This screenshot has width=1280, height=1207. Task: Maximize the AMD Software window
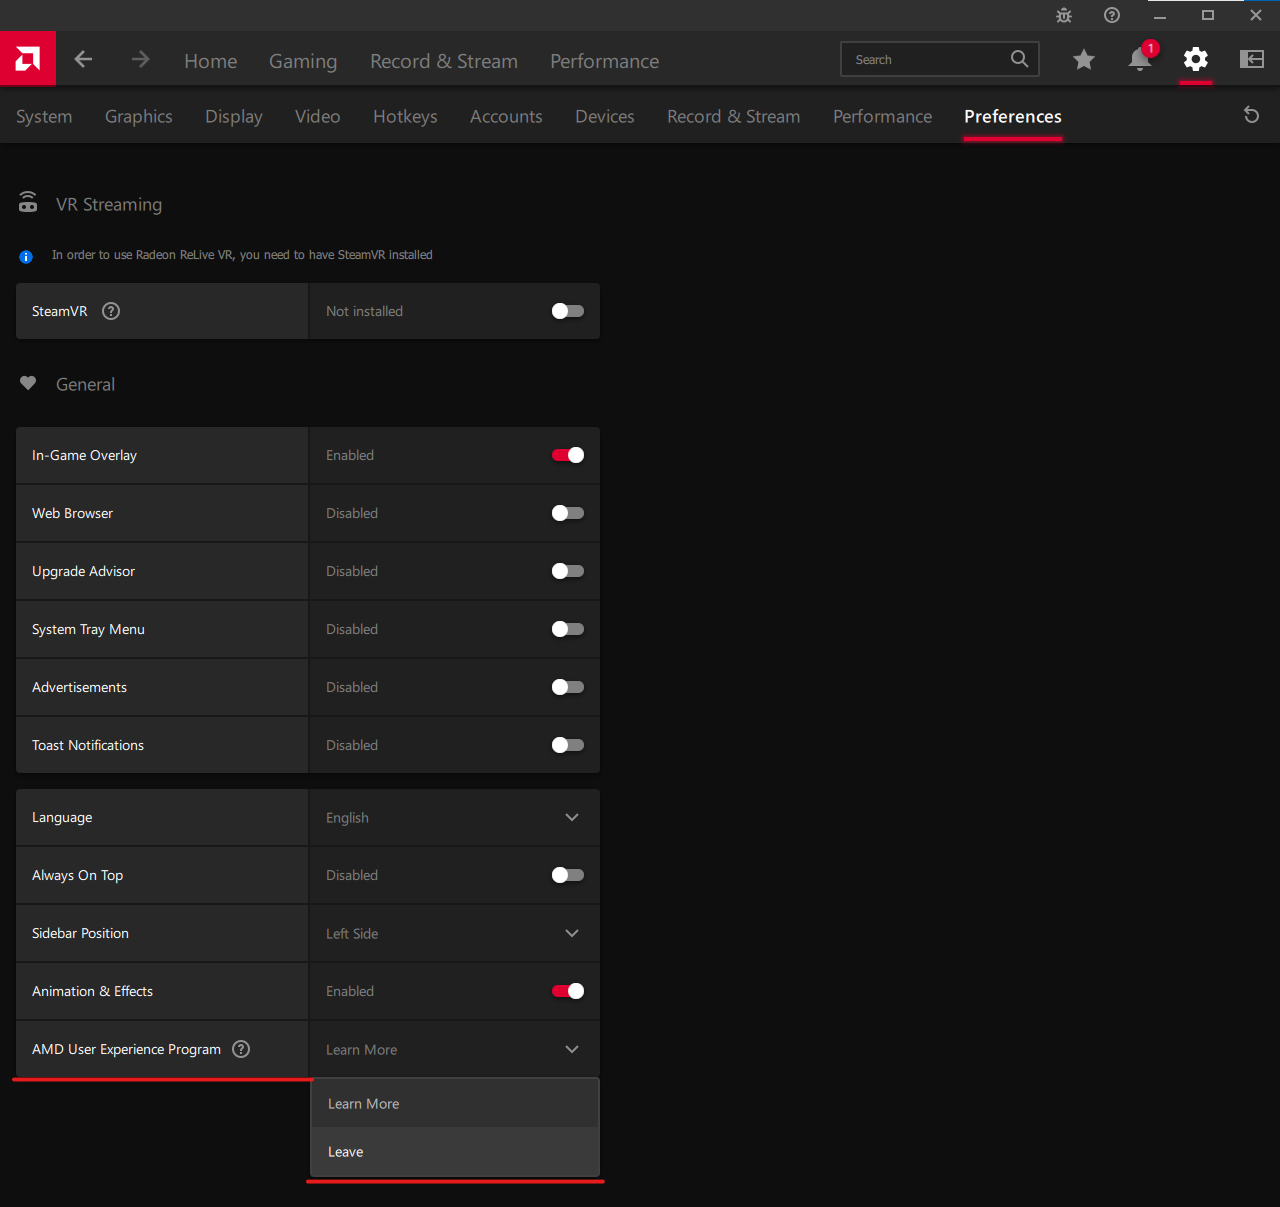pyautogui.click(x=1208, y=15)
